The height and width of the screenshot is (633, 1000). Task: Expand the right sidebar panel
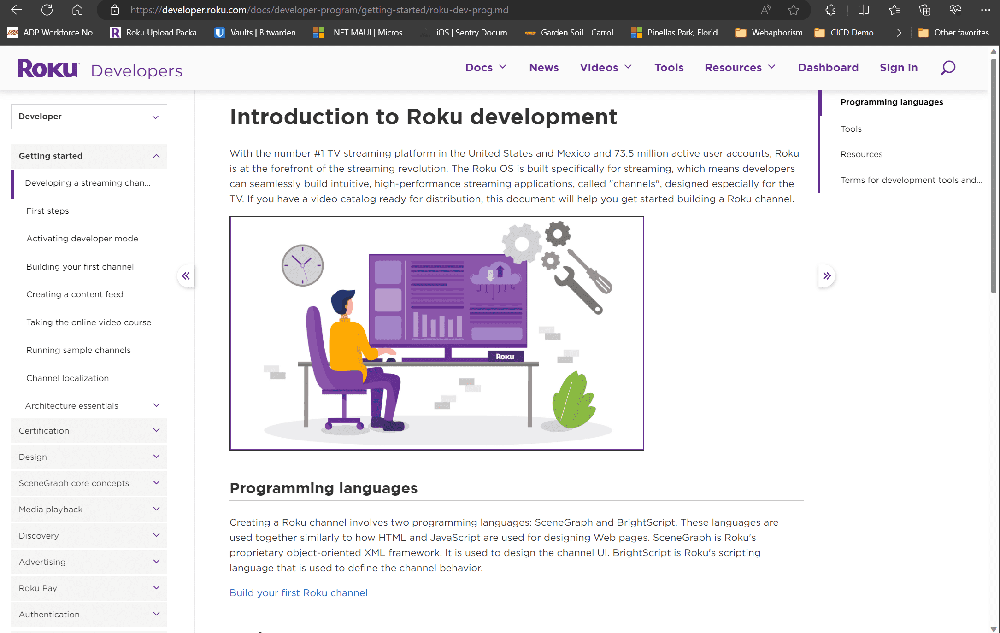[826, 276]
